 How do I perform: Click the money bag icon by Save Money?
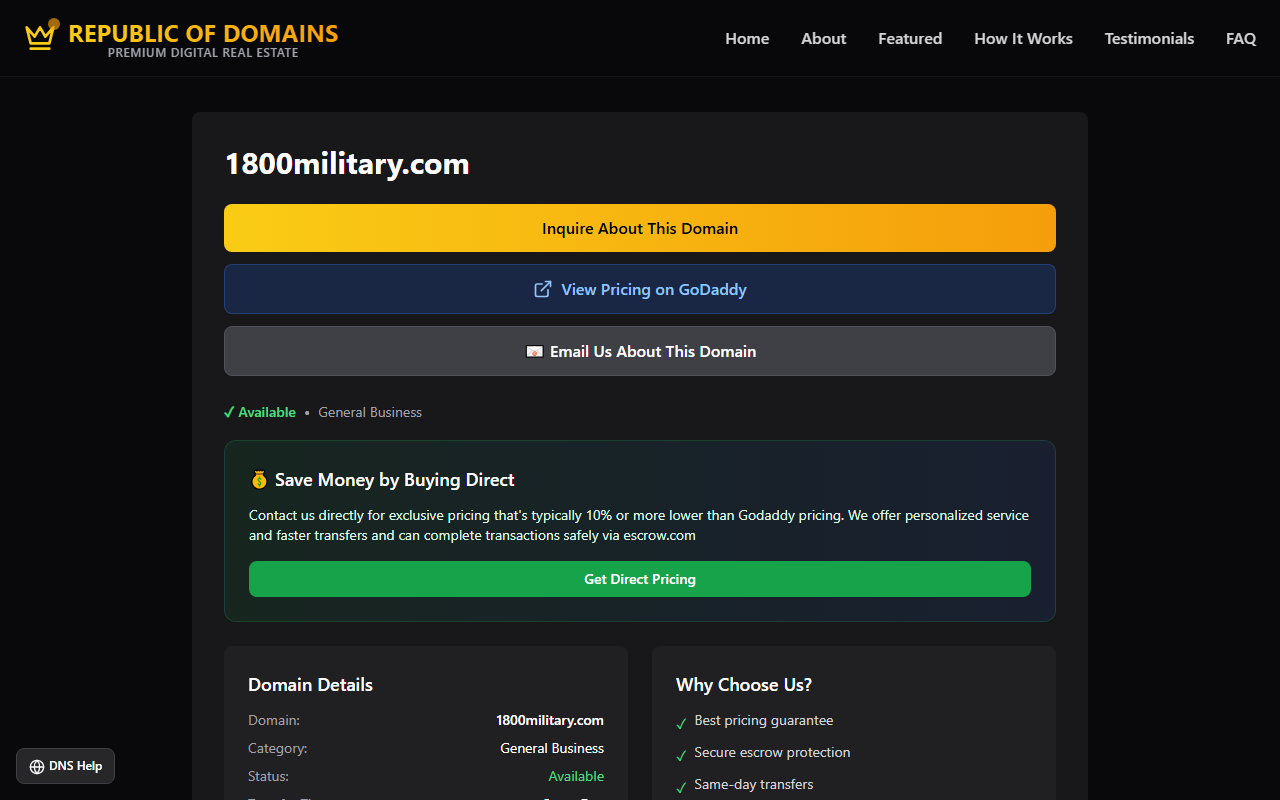pyautogui.click(x=259, y=480)
